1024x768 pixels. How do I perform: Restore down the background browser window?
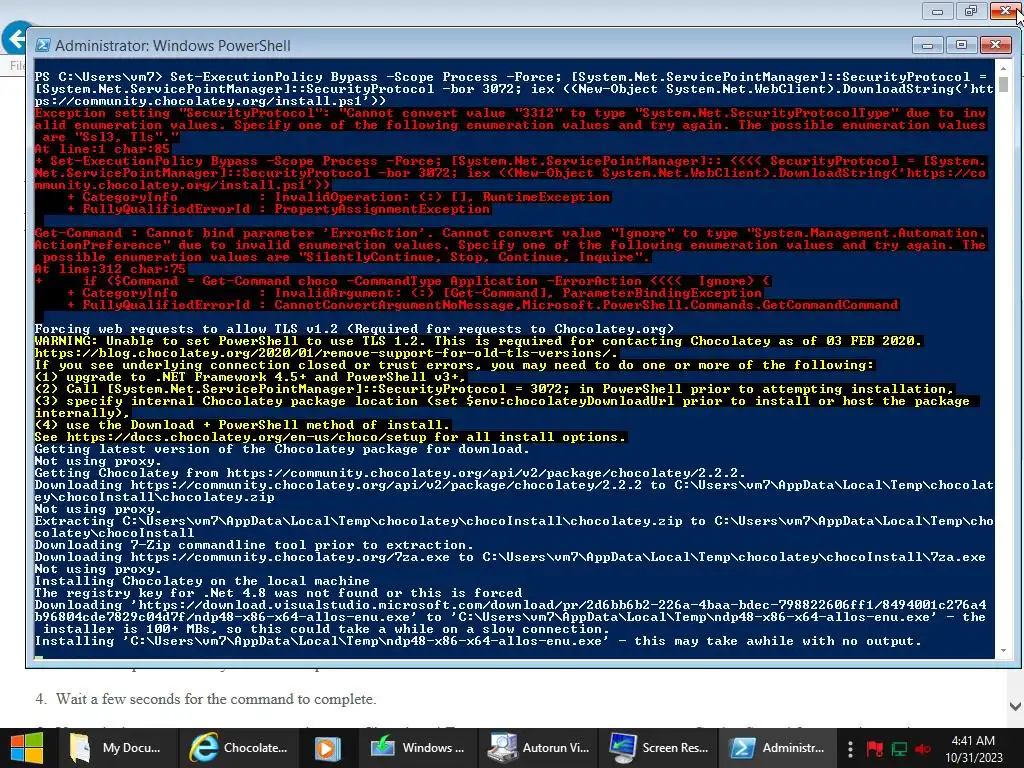tap(971, 11)
